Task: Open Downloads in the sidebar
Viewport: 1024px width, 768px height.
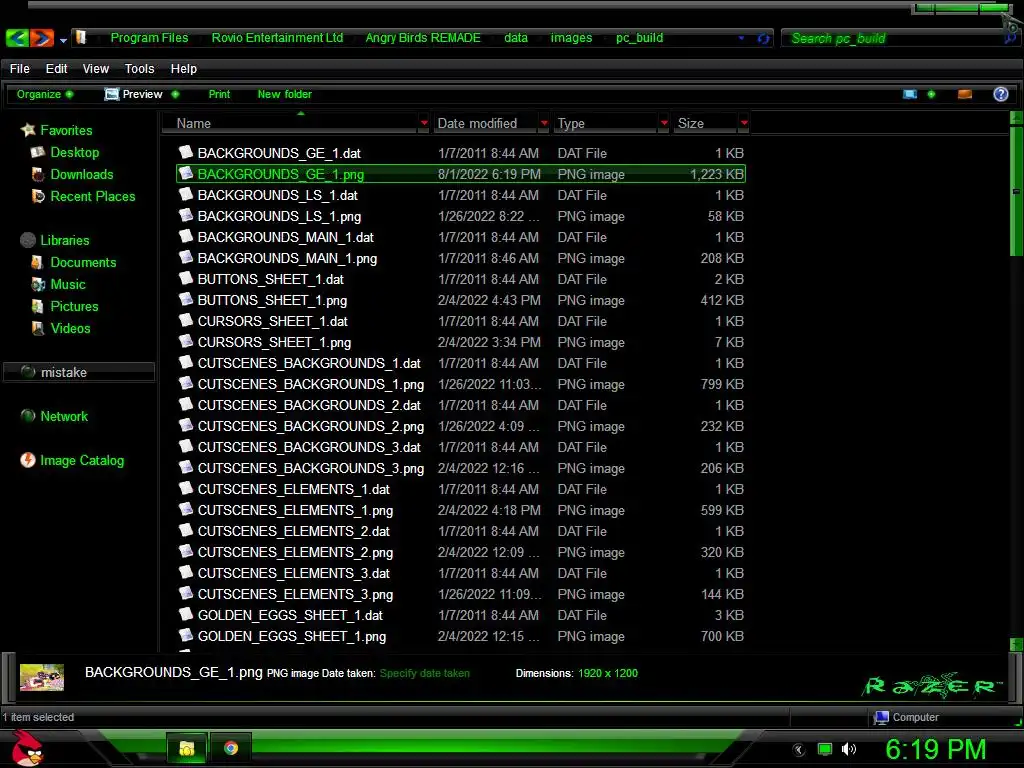Action: click(82, 174)
